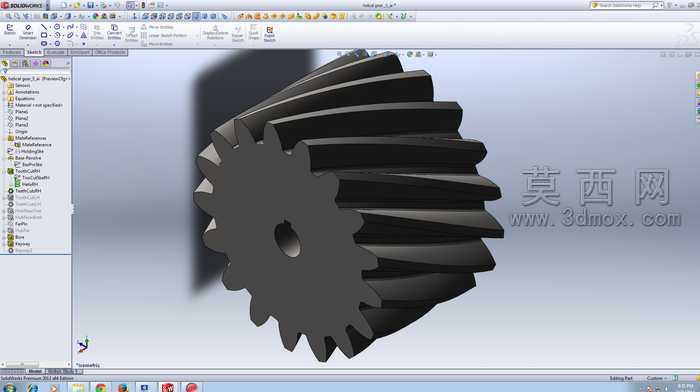Image resolution: width=700 pixels, height=392 pixels.
Task: Expand the Keyway feature
Action: (x=4, y=244)
